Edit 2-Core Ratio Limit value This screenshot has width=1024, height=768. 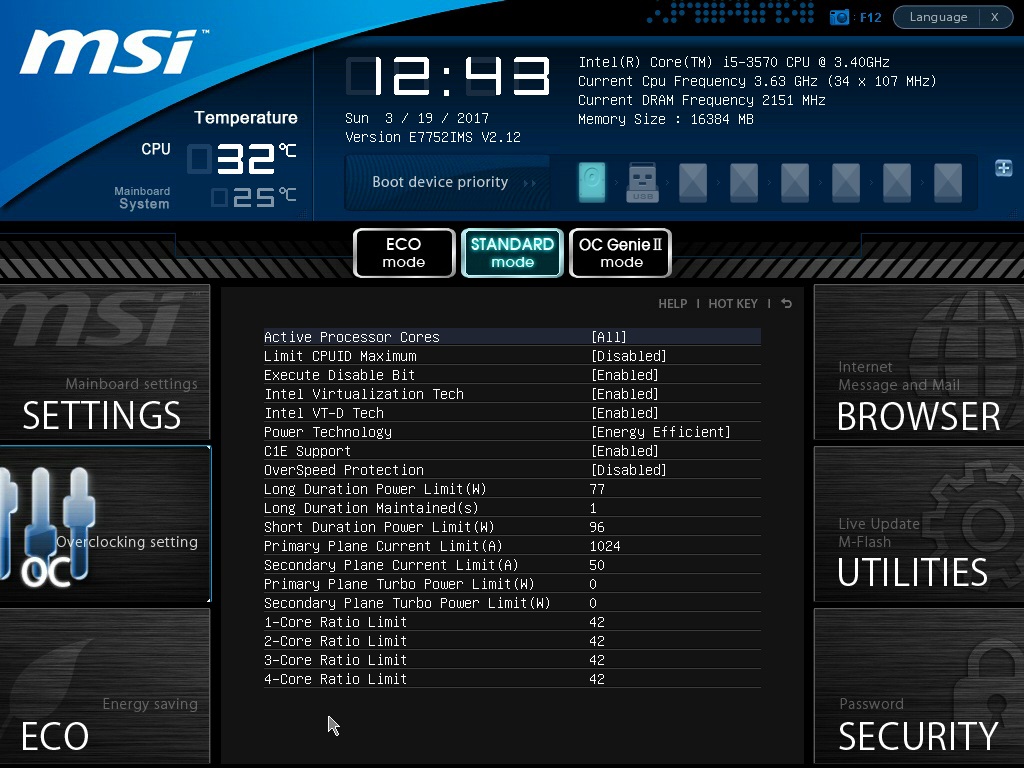pyautogui.click(x=597, y=641)
